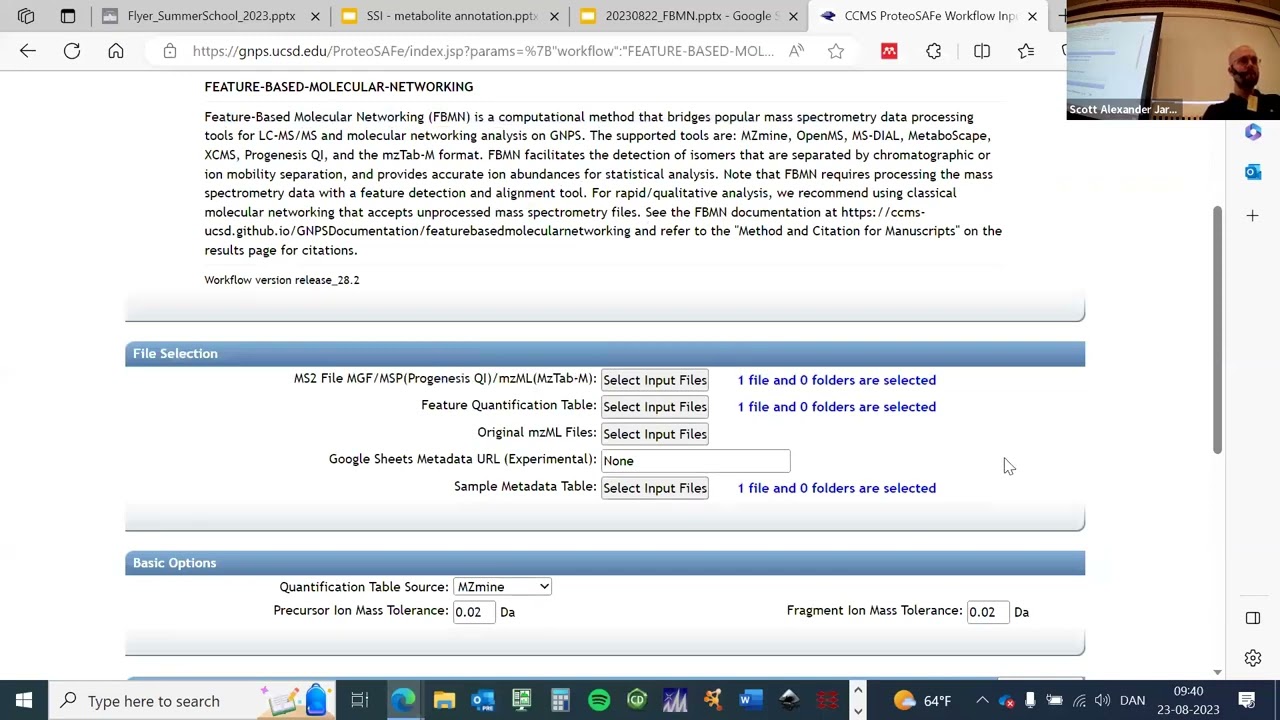
Task: Edit the Precursor Ion Mass Tolerance field
Action: pyautogui.click(x=473, y=612)
